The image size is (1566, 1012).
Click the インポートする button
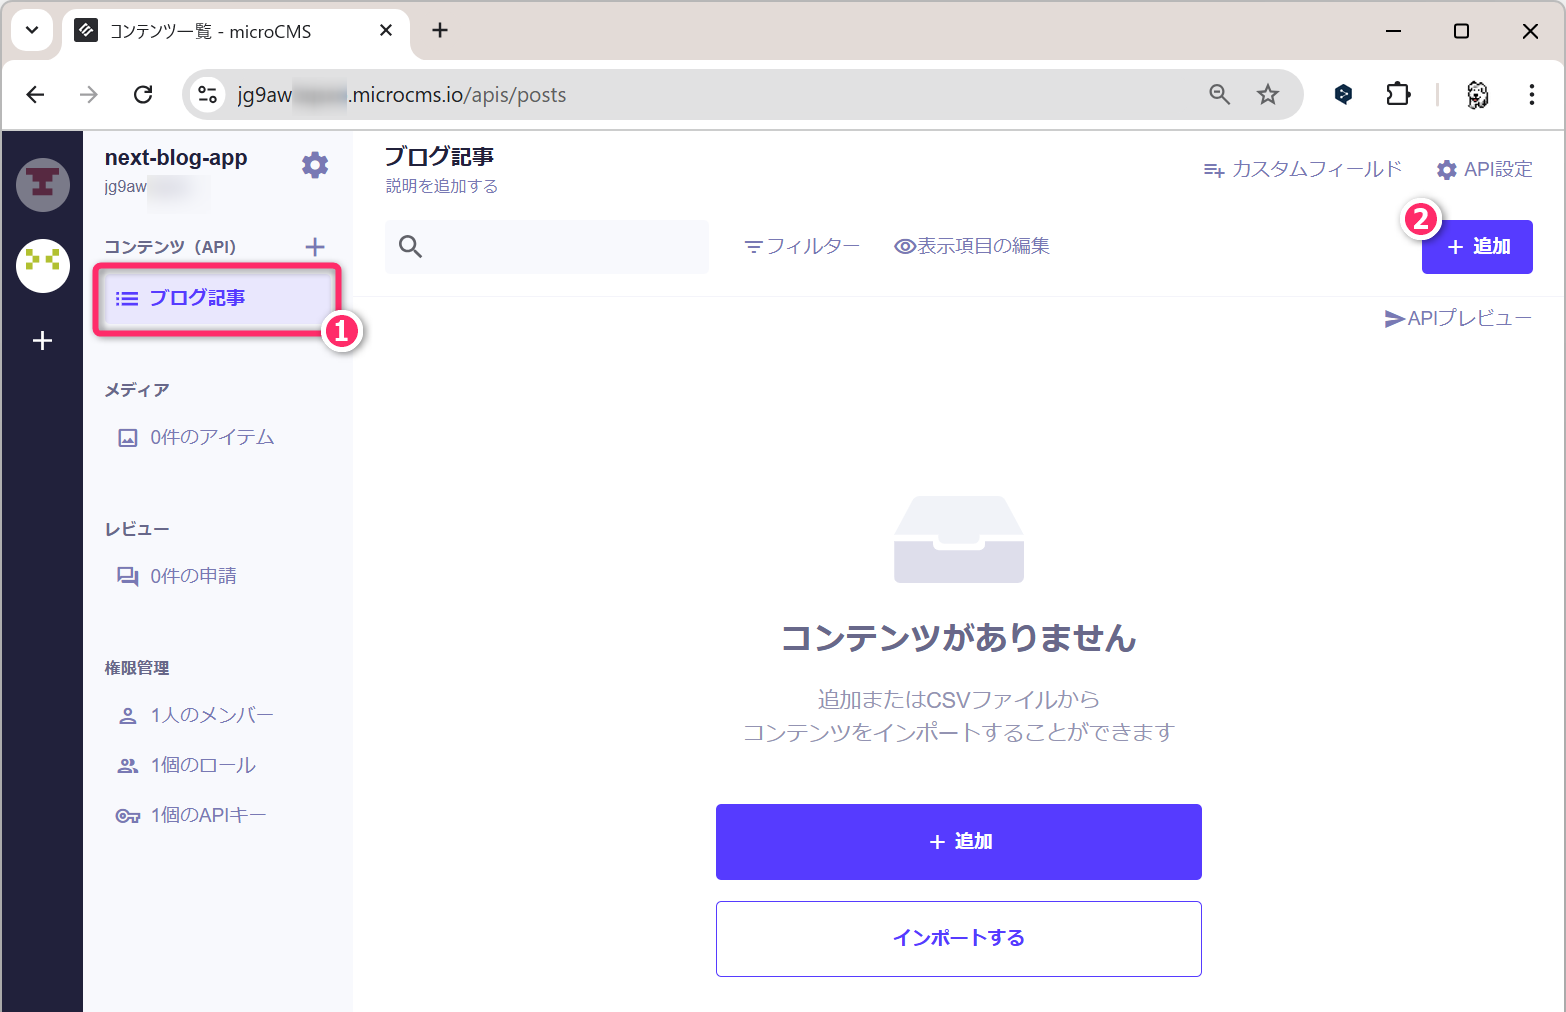pyautogui.click(x=958, y=939)
